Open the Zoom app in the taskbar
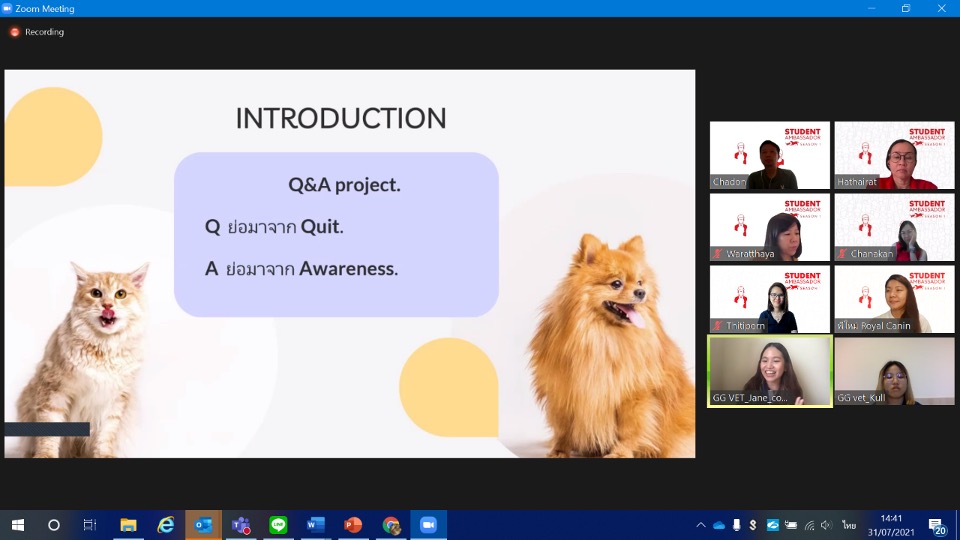The height and width of the screenshot is (540, 960). click(x=428, y=525)
